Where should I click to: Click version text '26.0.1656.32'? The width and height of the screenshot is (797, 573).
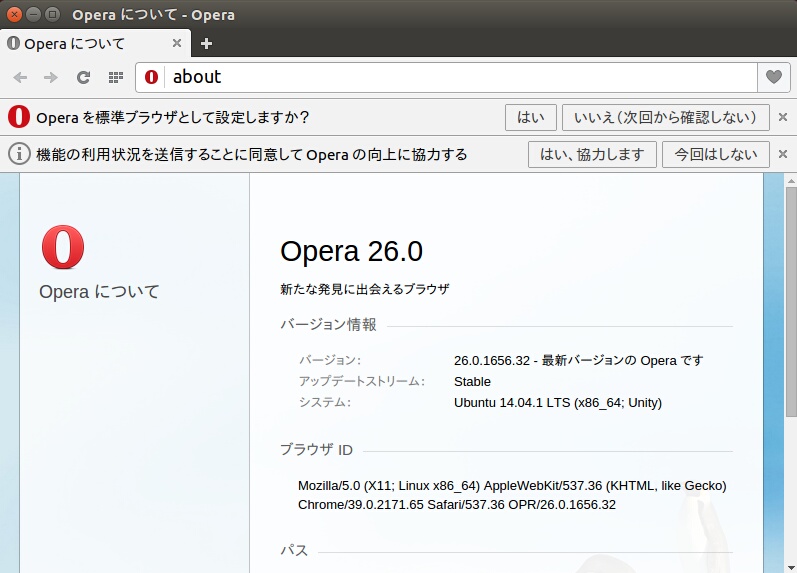(x=492, y=360)
